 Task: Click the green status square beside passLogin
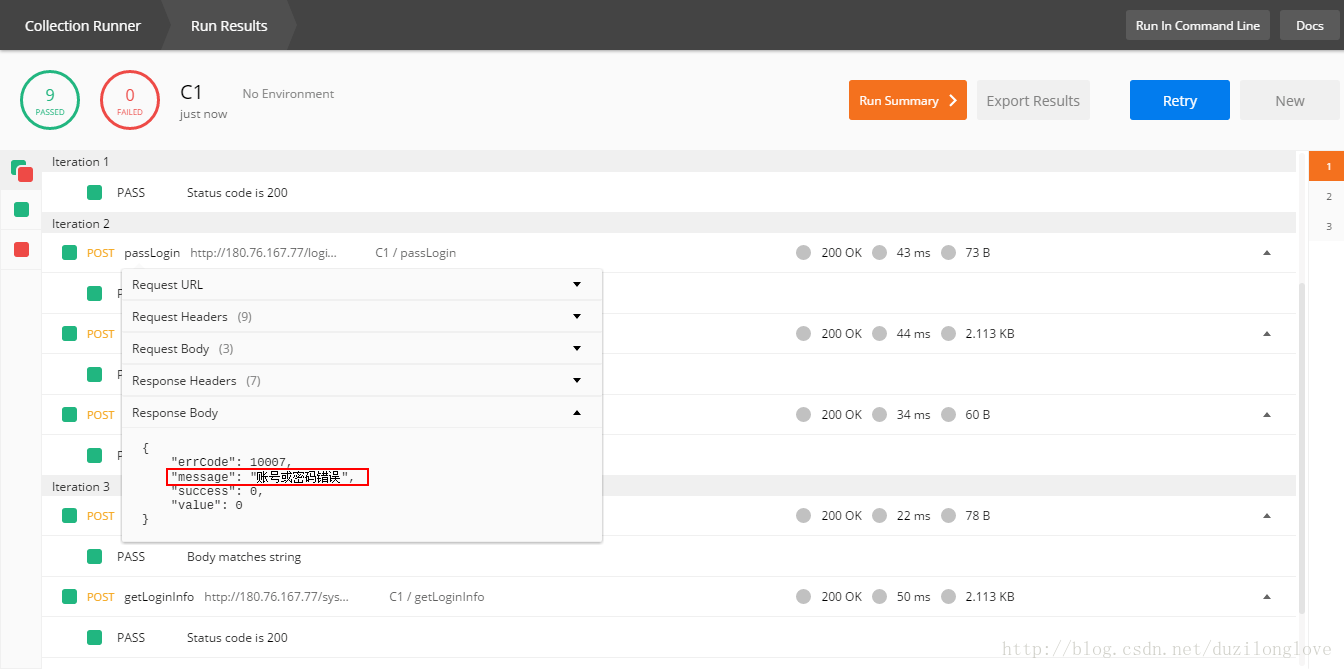click(69, 253)
